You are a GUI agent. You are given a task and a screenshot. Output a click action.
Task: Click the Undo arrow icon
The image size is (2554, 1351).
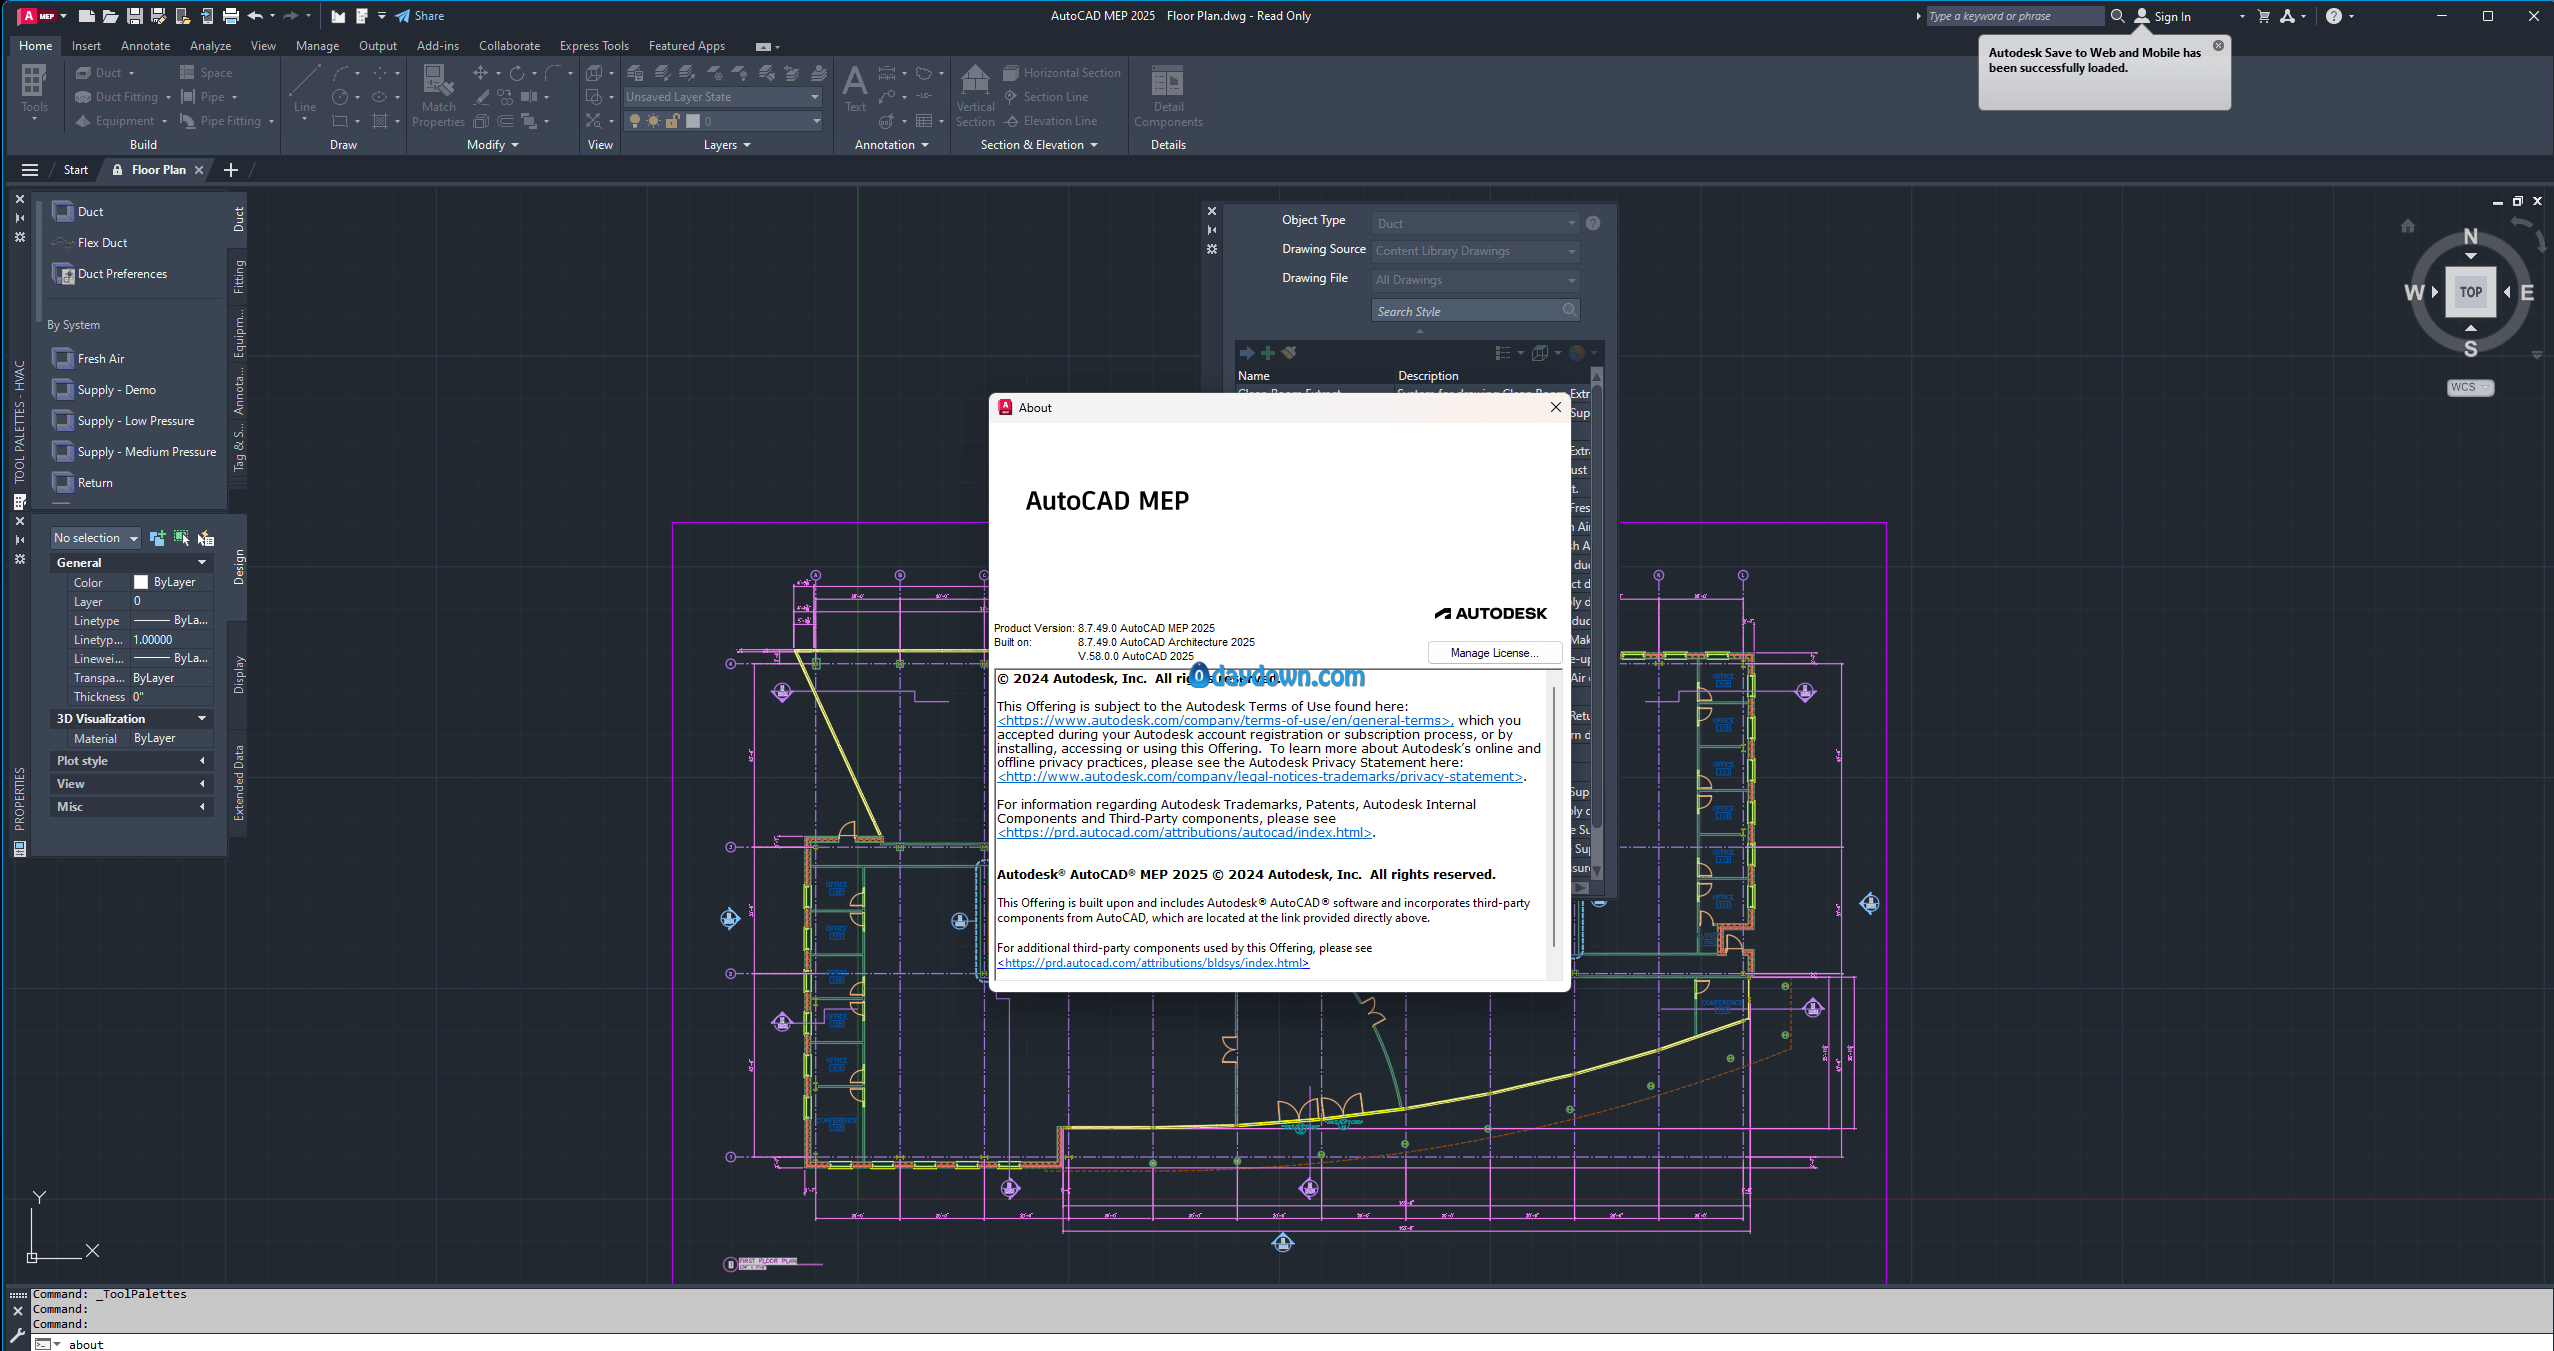[255, 16]
